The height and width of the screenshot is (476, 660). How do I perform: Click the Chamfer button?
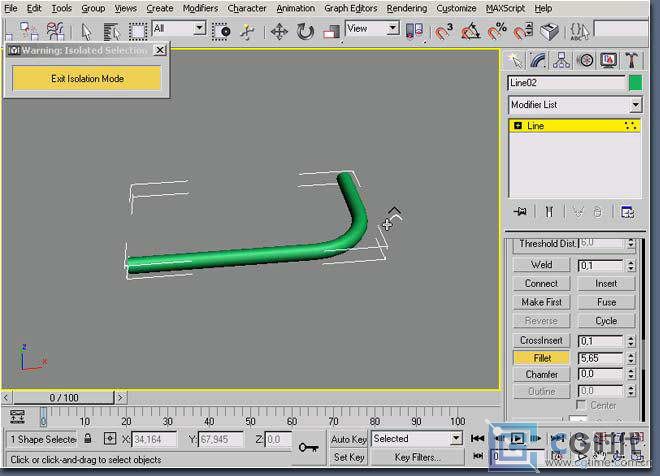coord(541,375)
